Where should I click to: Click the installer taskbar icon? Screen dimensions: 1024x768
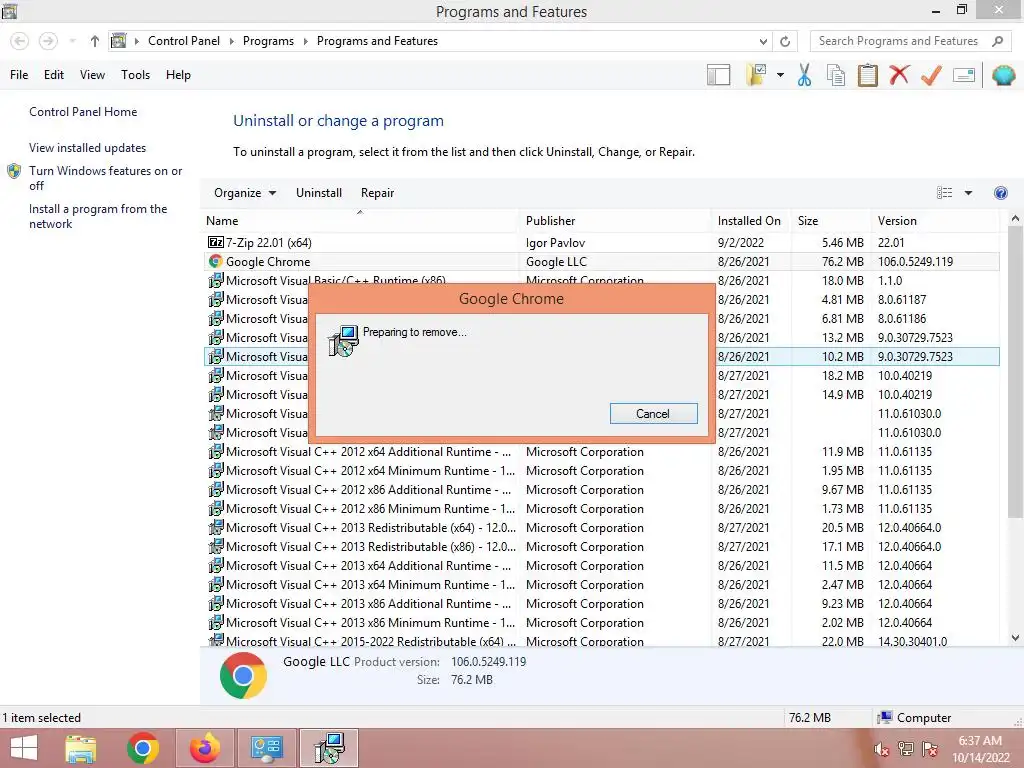click(x=329, y=748)
